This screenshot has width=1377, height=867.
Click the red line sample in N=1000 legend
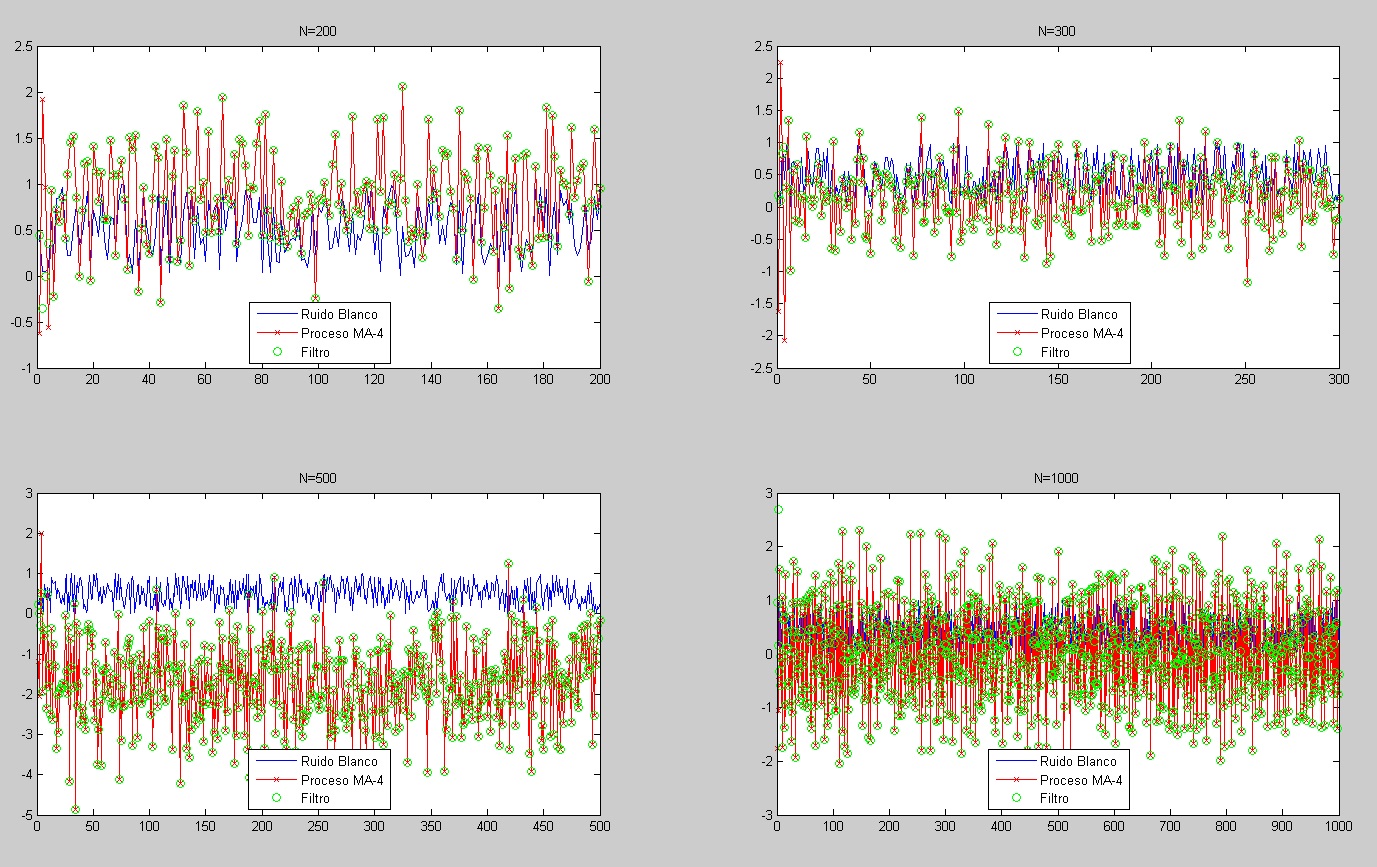click(x=1017, y=780)
